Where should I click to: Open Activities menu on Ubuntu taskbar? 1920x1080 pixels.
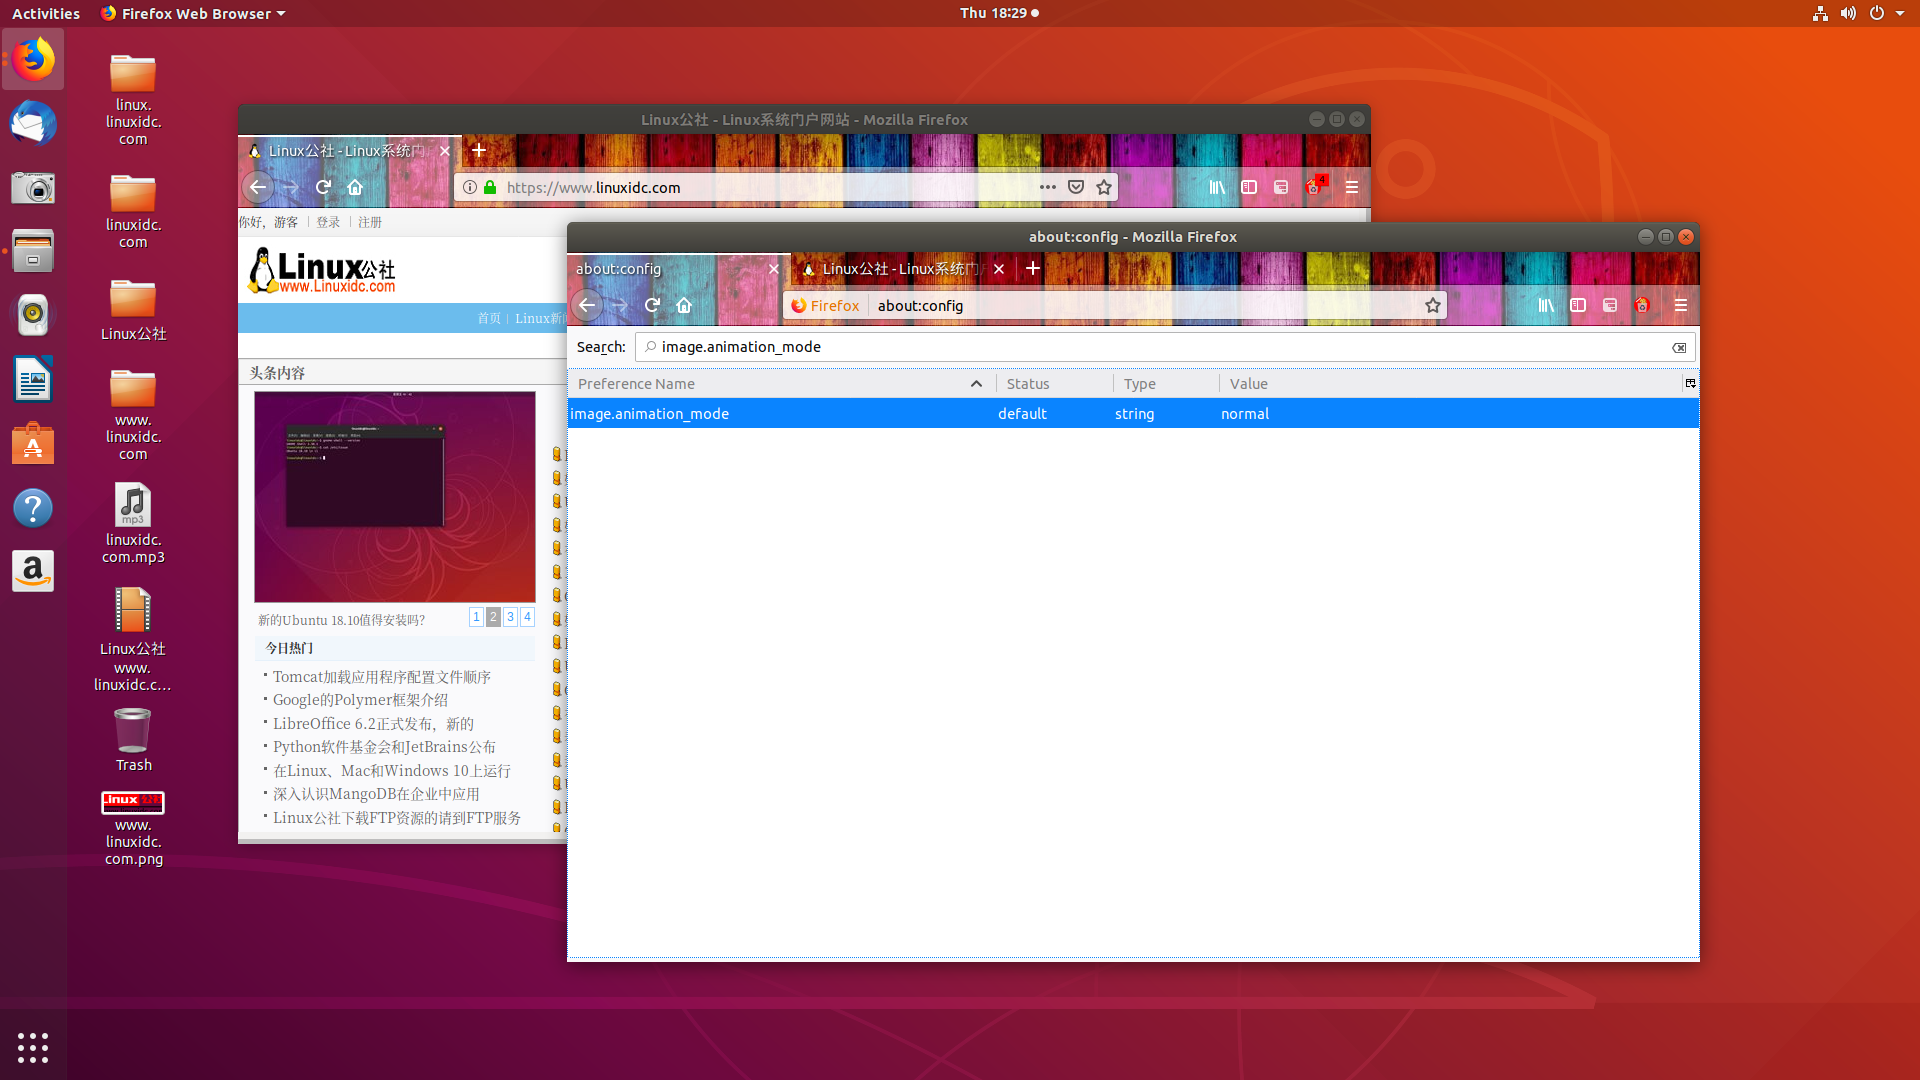pos(46,13)
